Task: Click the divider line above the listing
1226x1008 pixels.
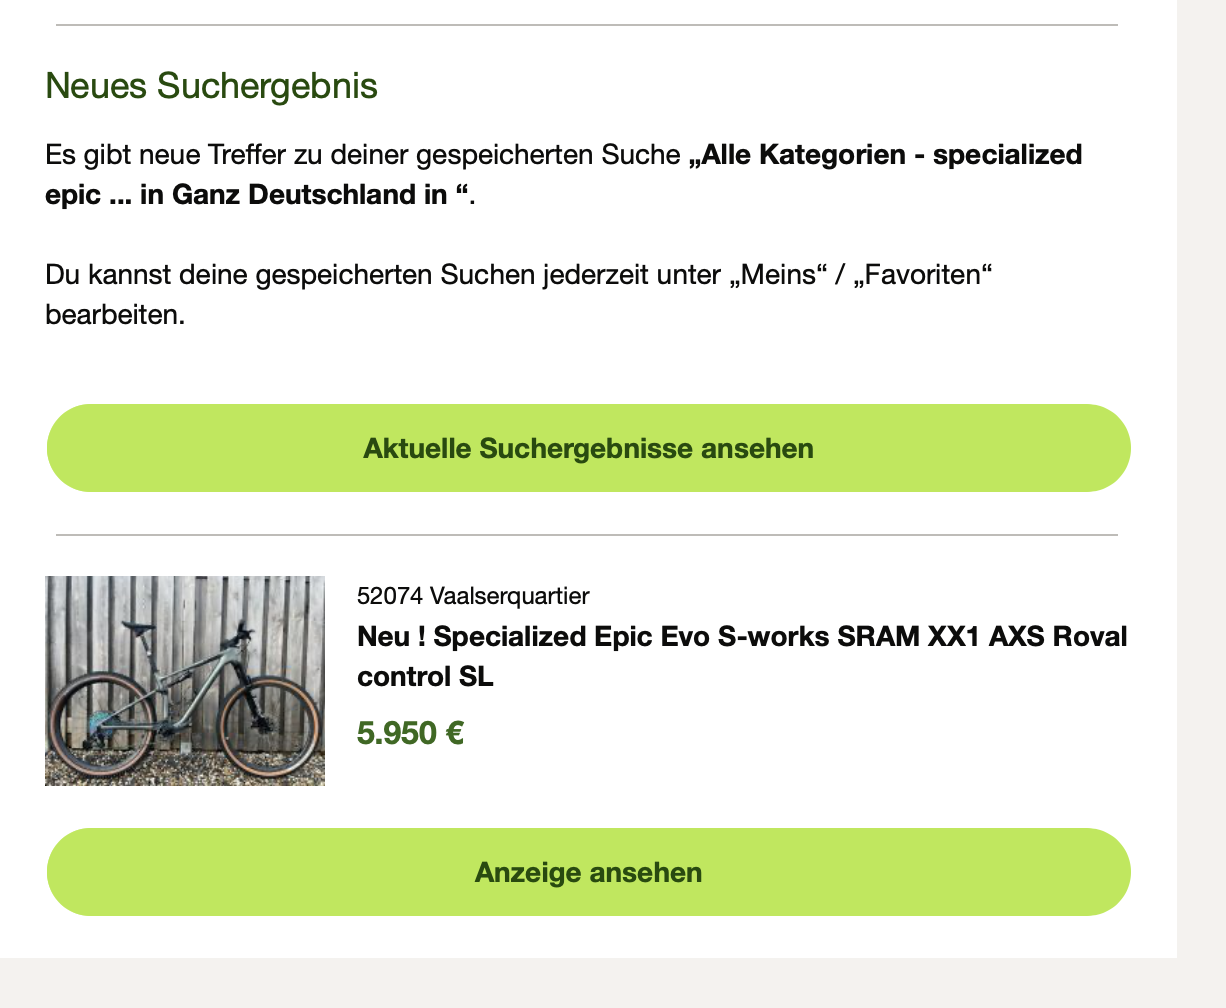Action: pos(586,535)
